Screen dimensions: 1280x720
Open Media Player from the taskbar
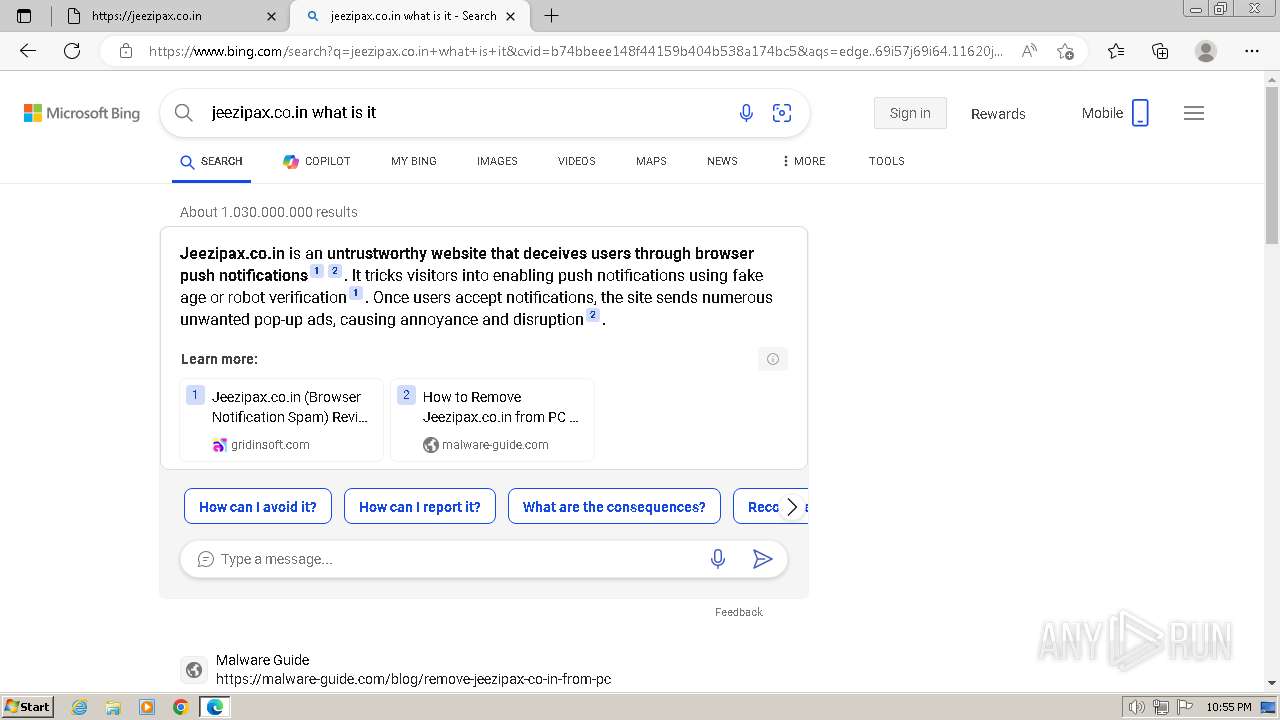tap(147, 707)
